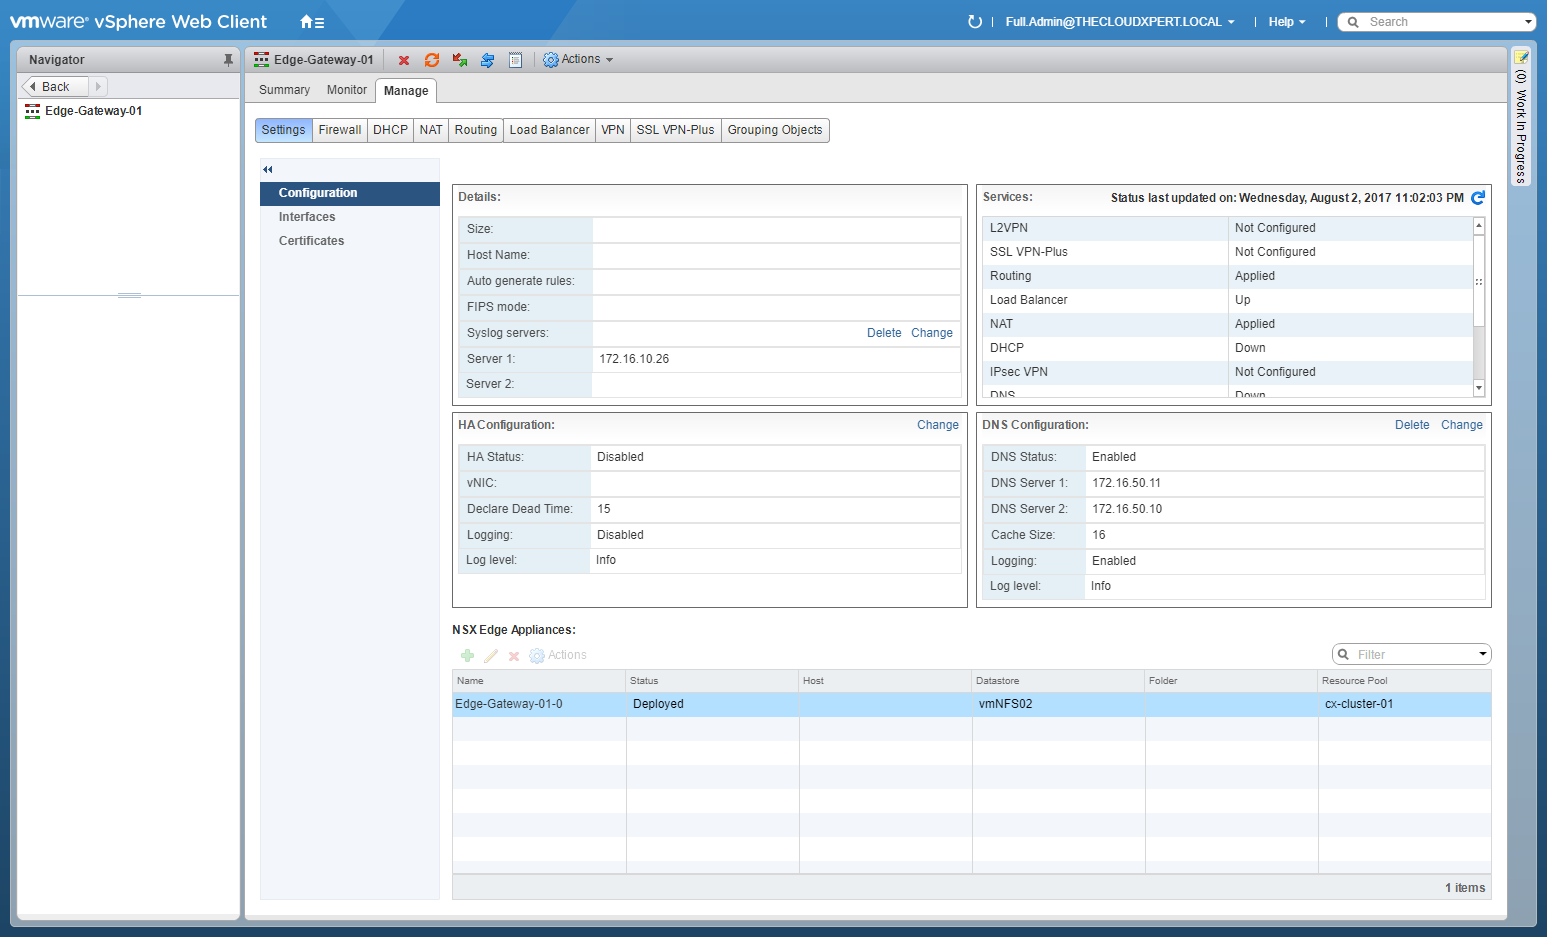
Task: Toggle the Navigator panel pin
Action: point(228,60)
